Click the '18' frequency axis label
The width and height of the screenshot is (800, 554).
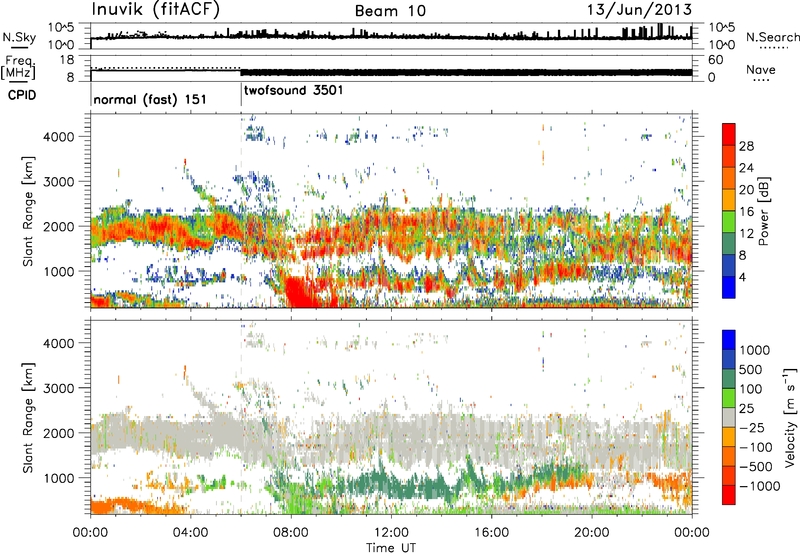click(67, 60)
